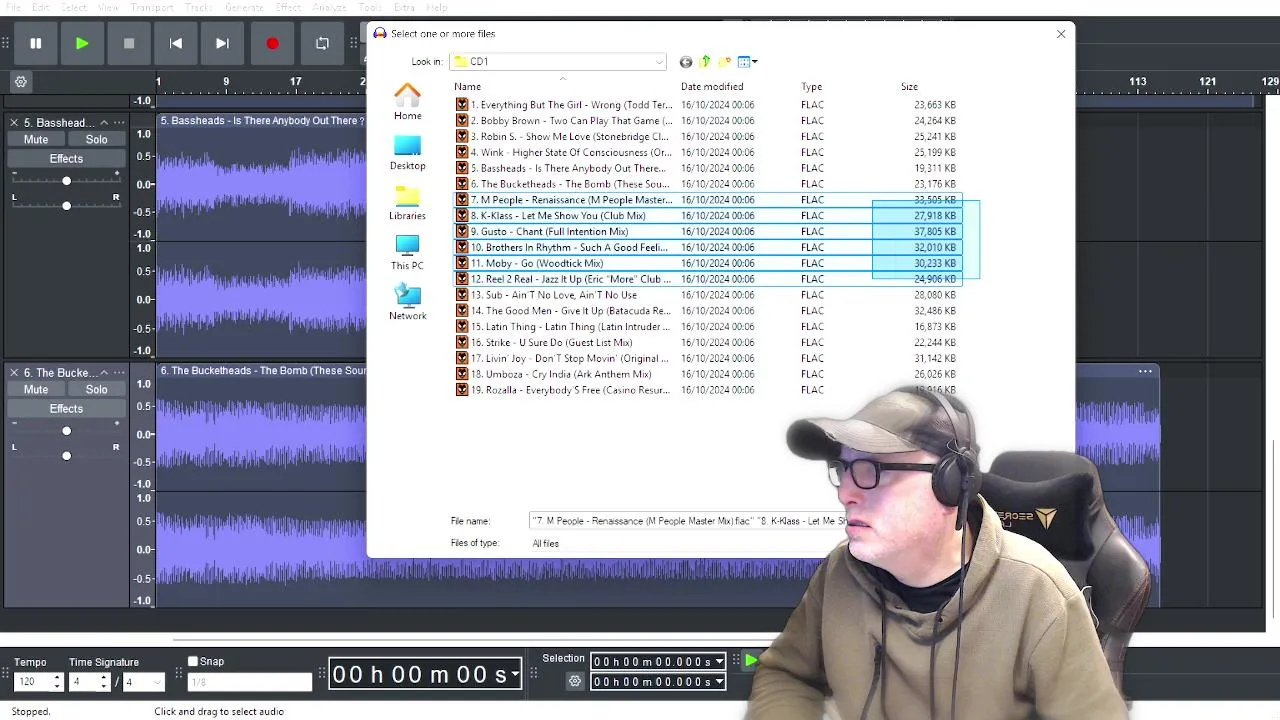The width and height of the screenshot is (1280, 720).
Task: Open This PC in file dialog sidebar
Action: click(407, 252)
